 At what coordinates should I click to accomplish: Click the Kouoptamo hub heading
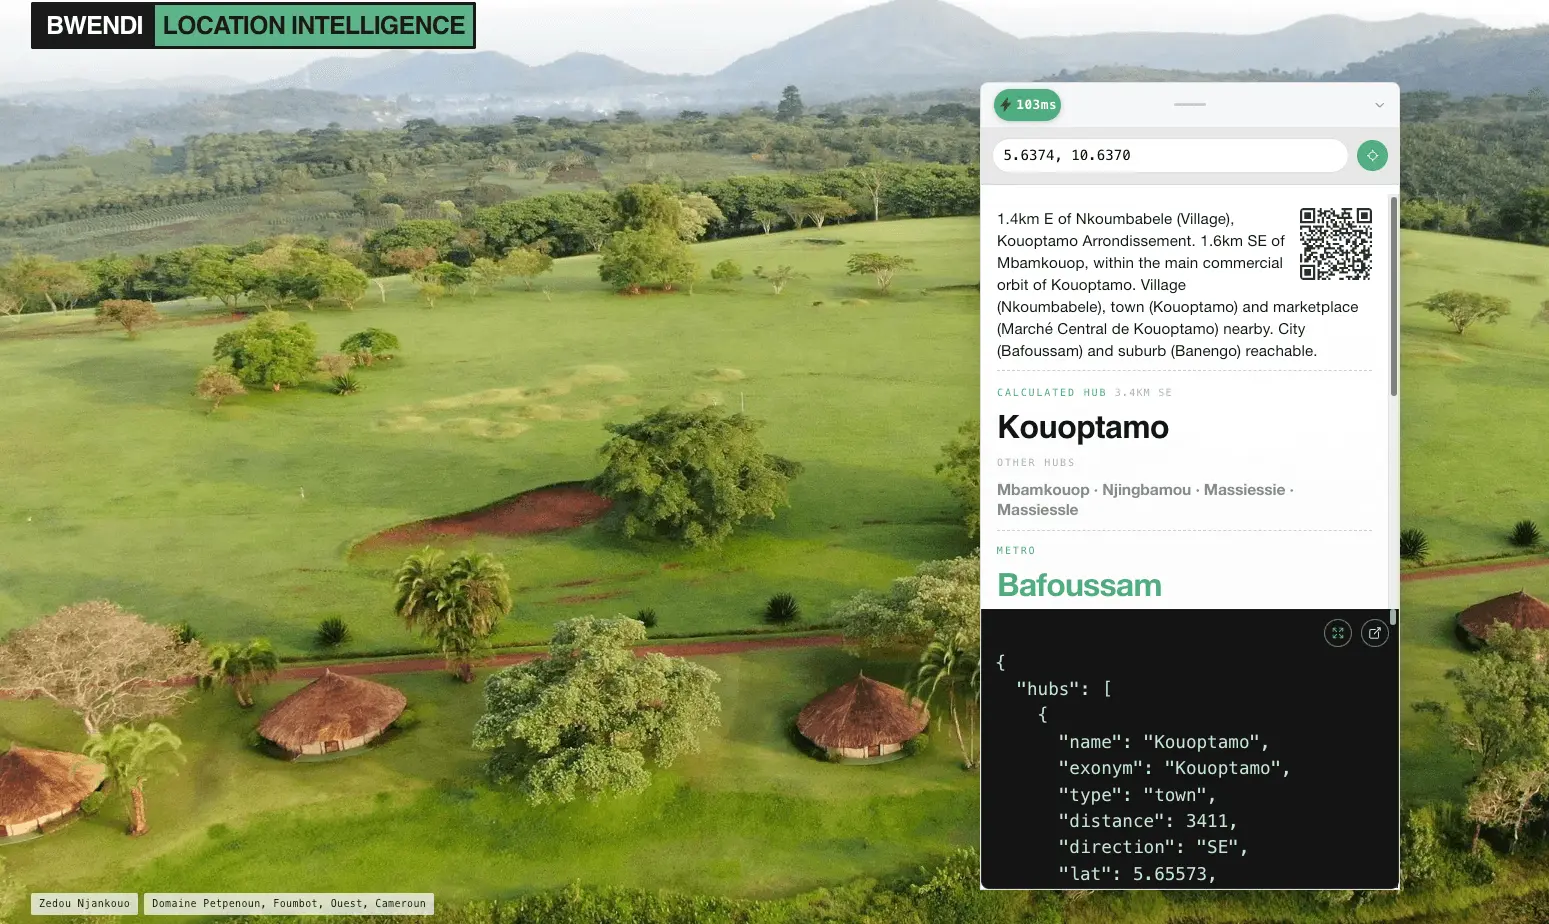point(1083,427)
